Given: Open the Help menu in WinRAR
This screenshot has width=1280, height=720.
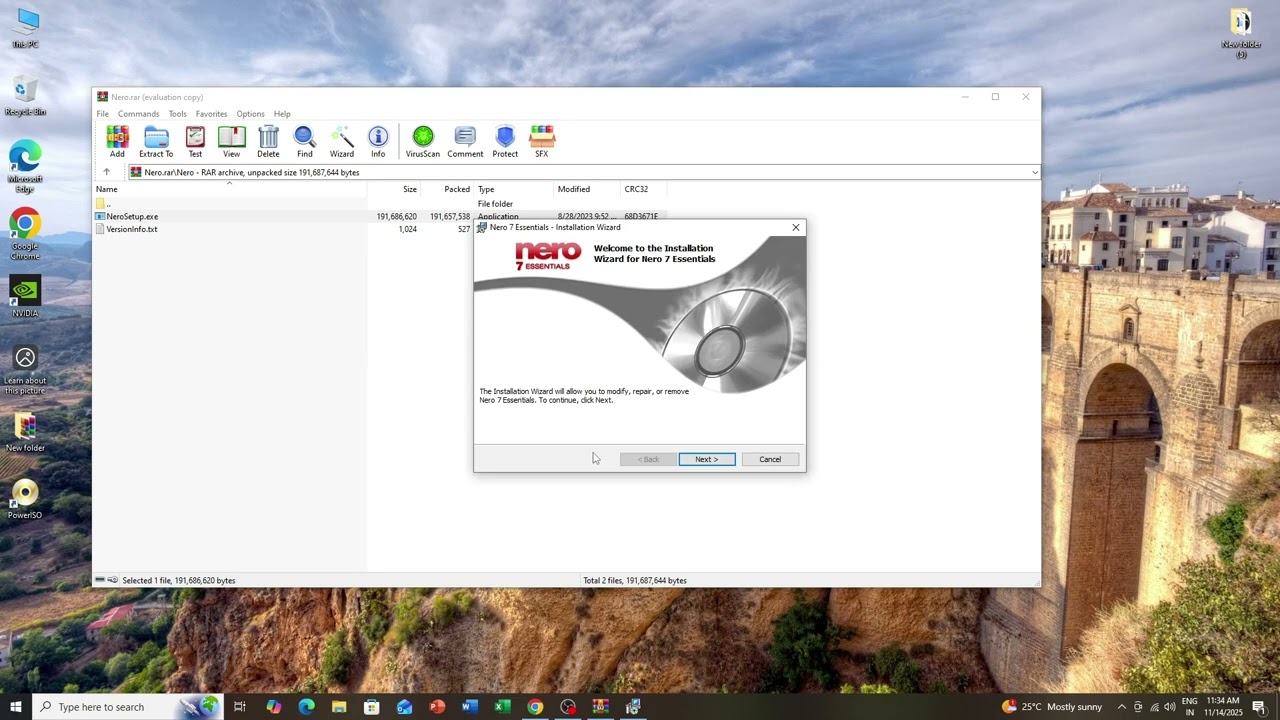Looking at the screenshot, I should click(282, 114).
